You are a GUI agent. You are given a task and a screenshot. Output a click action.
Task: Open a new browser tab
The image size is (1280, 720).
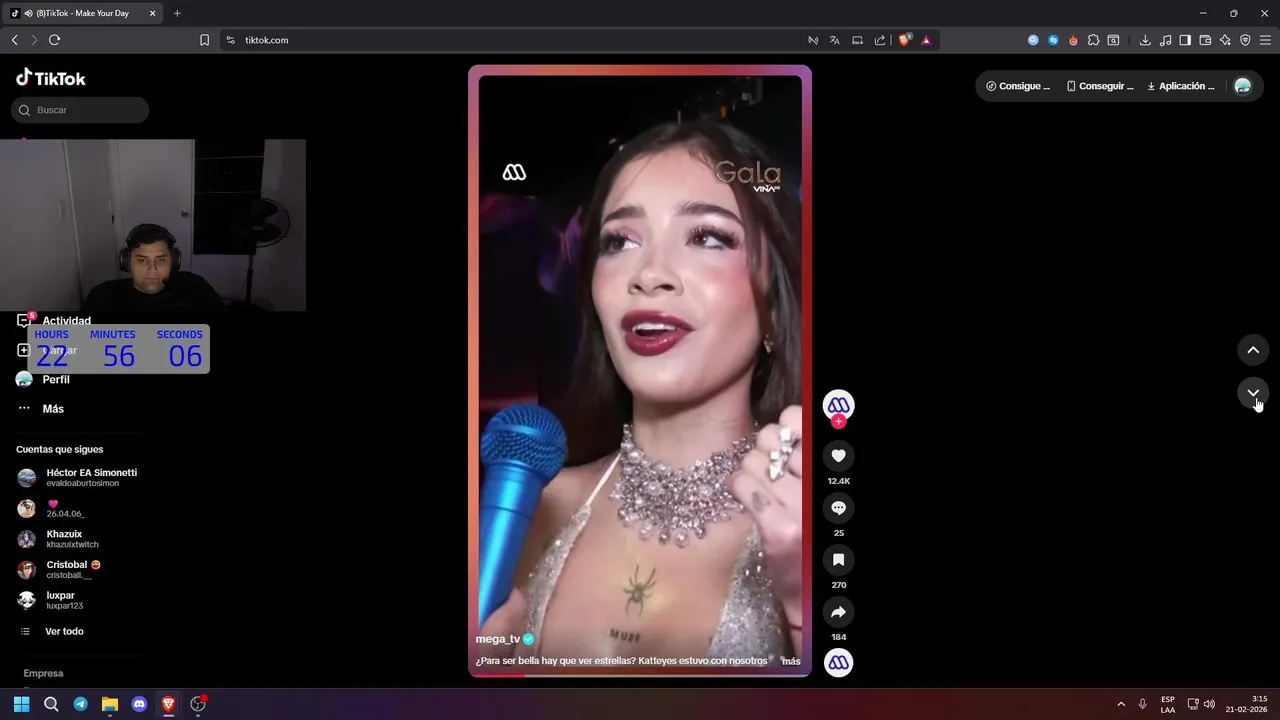click(177, 13)
